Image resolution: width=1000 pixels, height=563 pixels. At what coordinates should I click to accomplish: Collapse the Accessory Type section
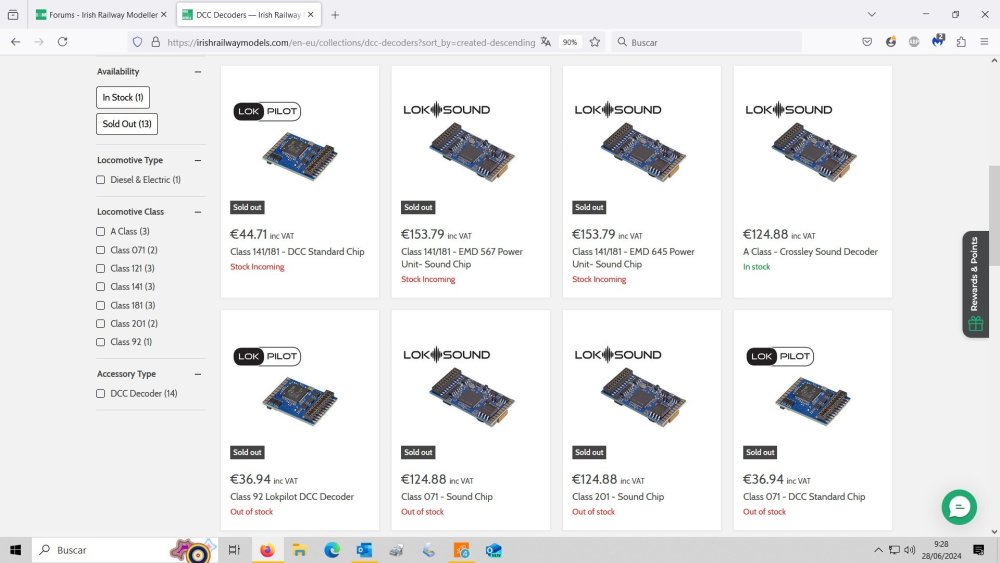(198, 374)
